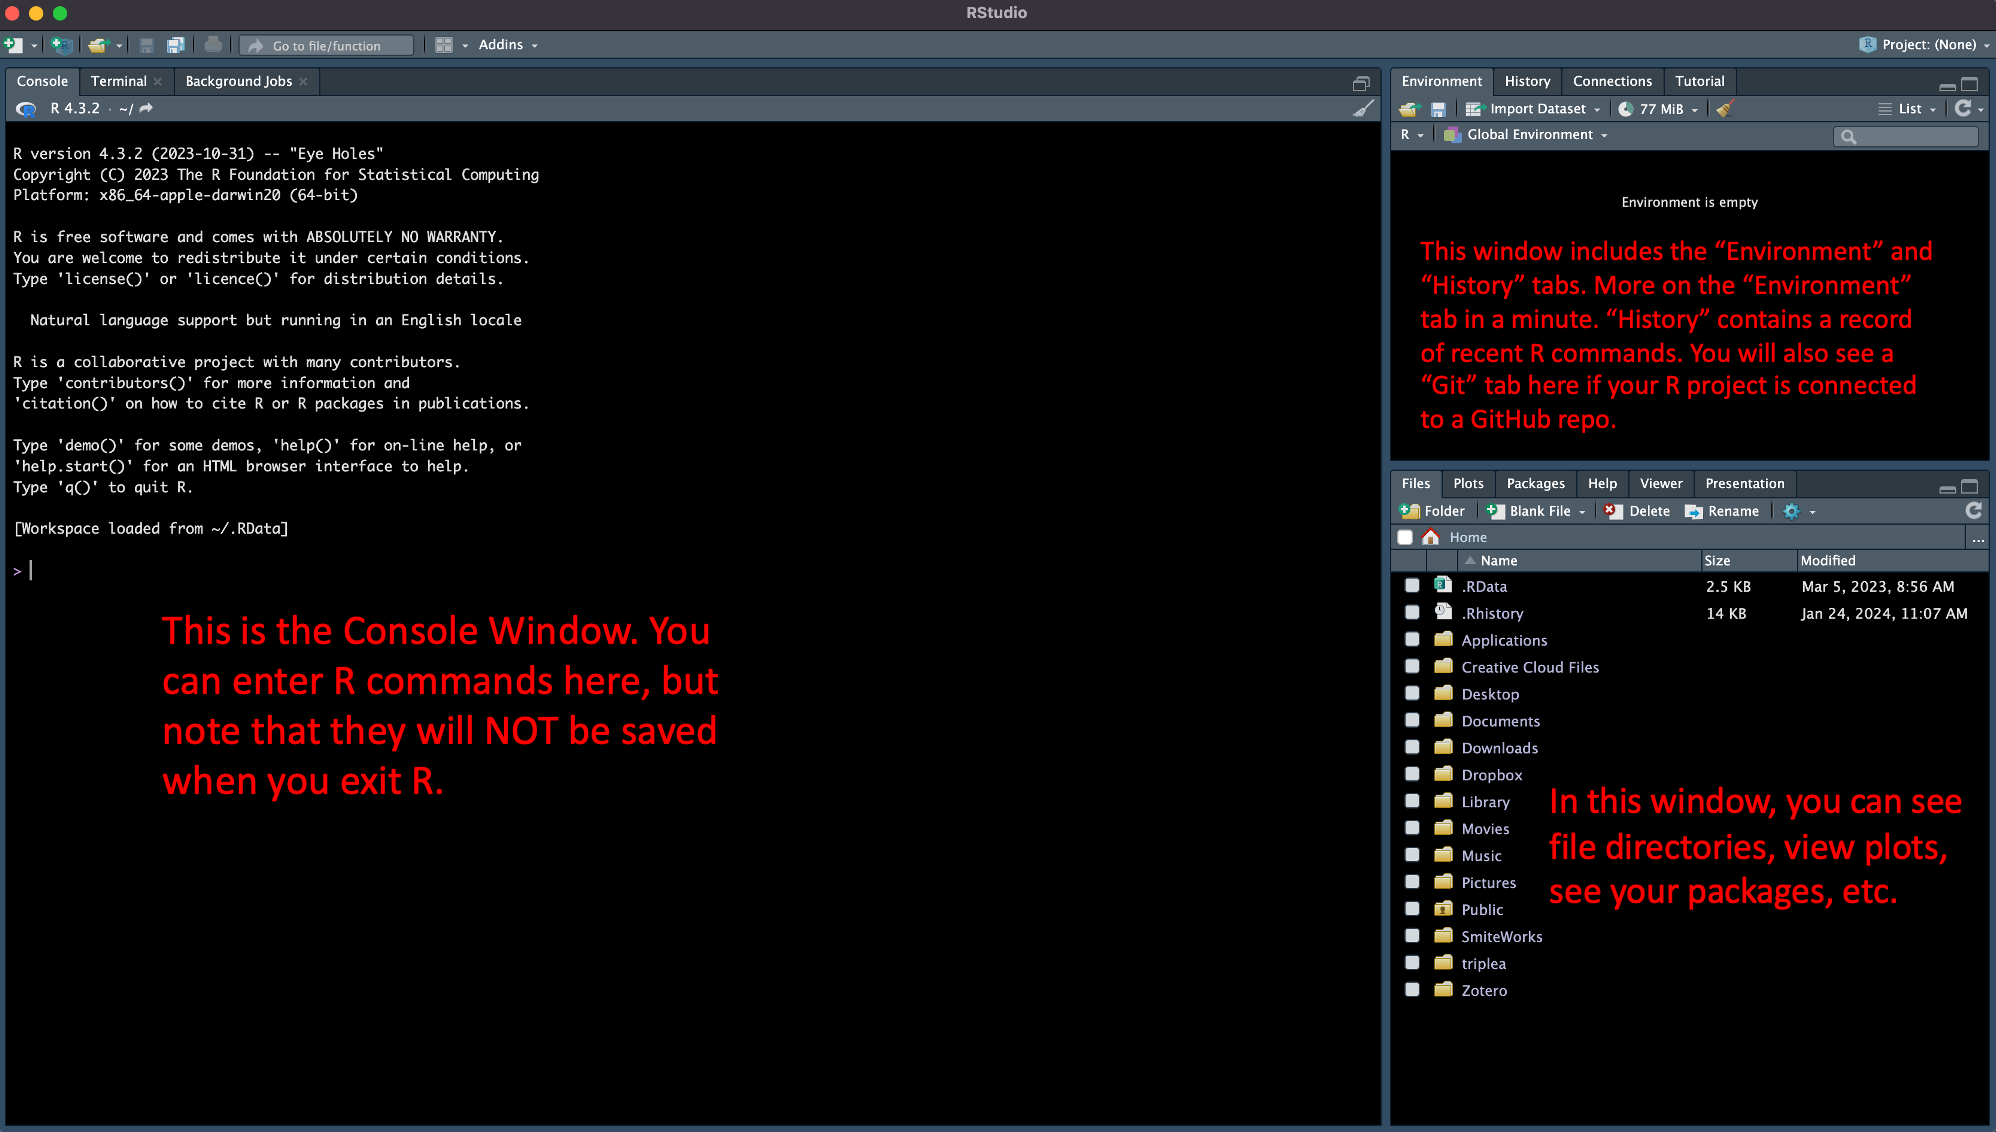Click the Environment search field

click(1906, 136)
